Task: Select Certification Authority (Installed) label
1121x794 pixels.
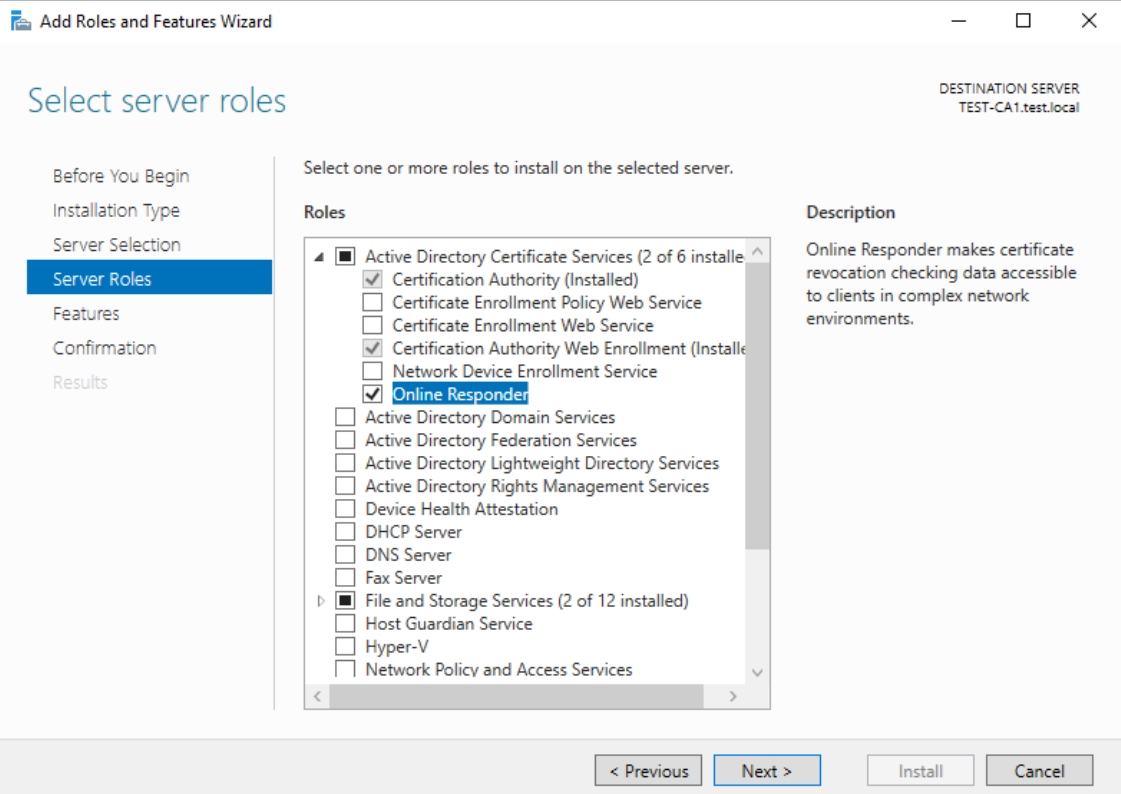Action: coord(515,279)
